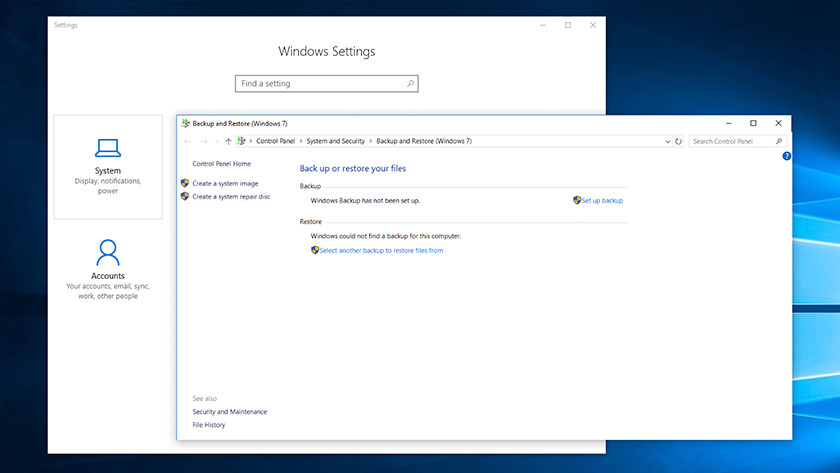Click the Find a setting search box

326,84
